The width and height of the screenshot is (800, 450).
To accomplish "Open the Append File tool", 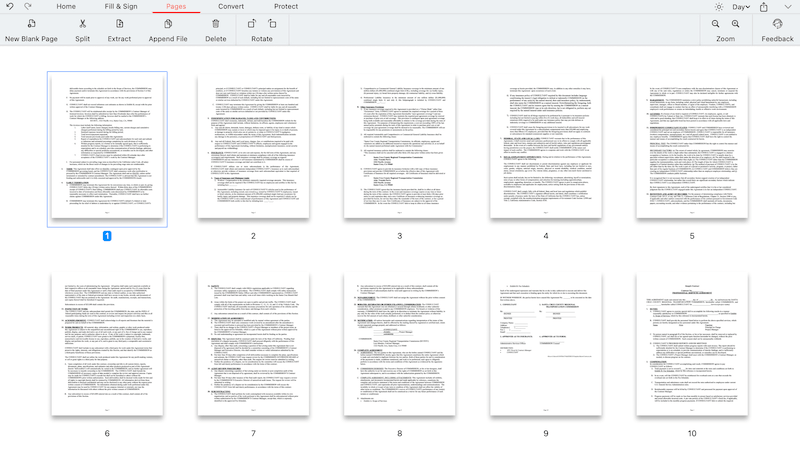I will click(x=168, y=23).
